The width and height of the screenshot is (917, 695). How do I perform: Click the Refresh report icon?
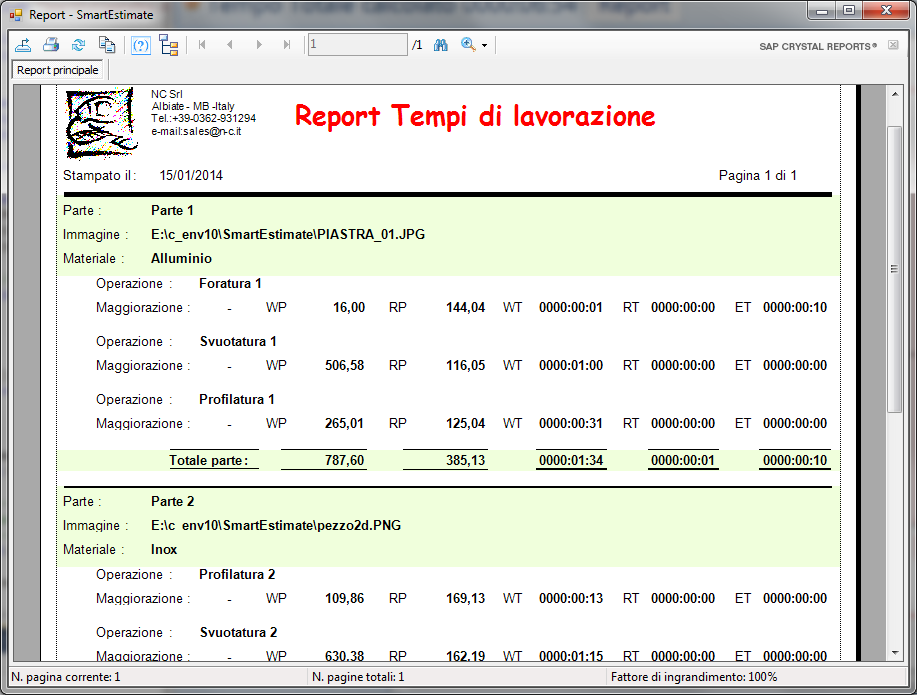pyautogui.click(x=78, y=44)
